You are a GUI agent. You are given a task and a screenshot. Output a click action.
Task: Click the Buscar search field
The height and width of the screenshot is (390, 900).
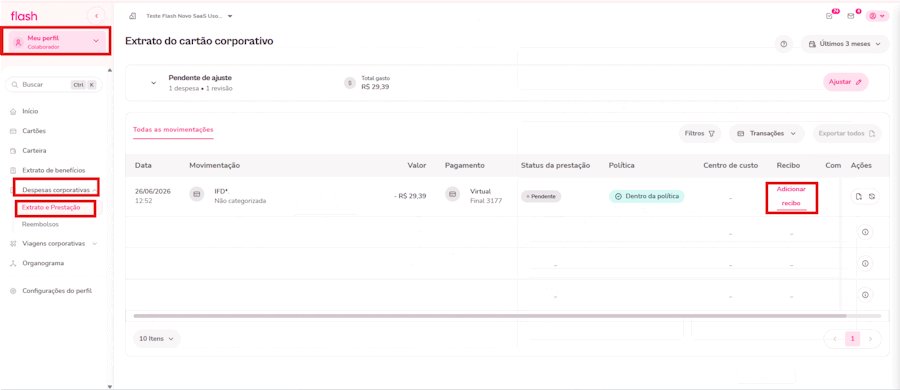[x=53, y=84]
